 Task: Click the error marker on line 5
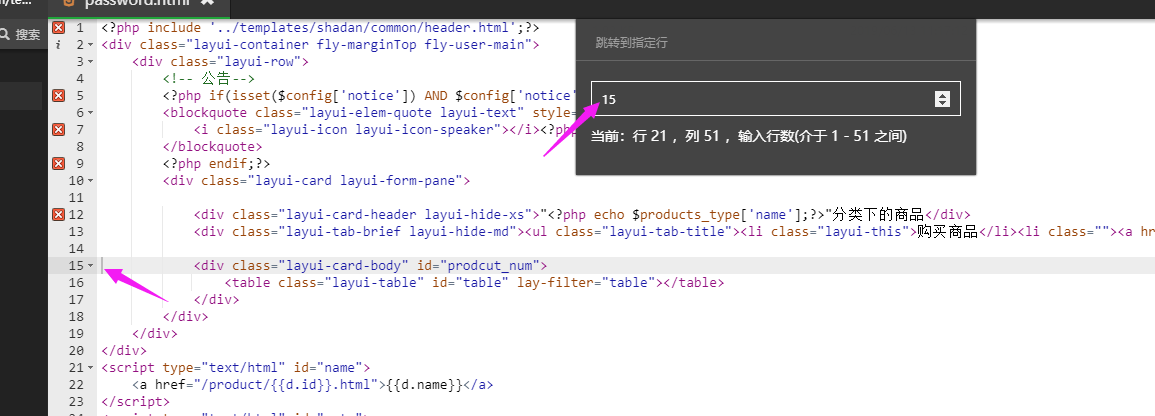(59, 96)
